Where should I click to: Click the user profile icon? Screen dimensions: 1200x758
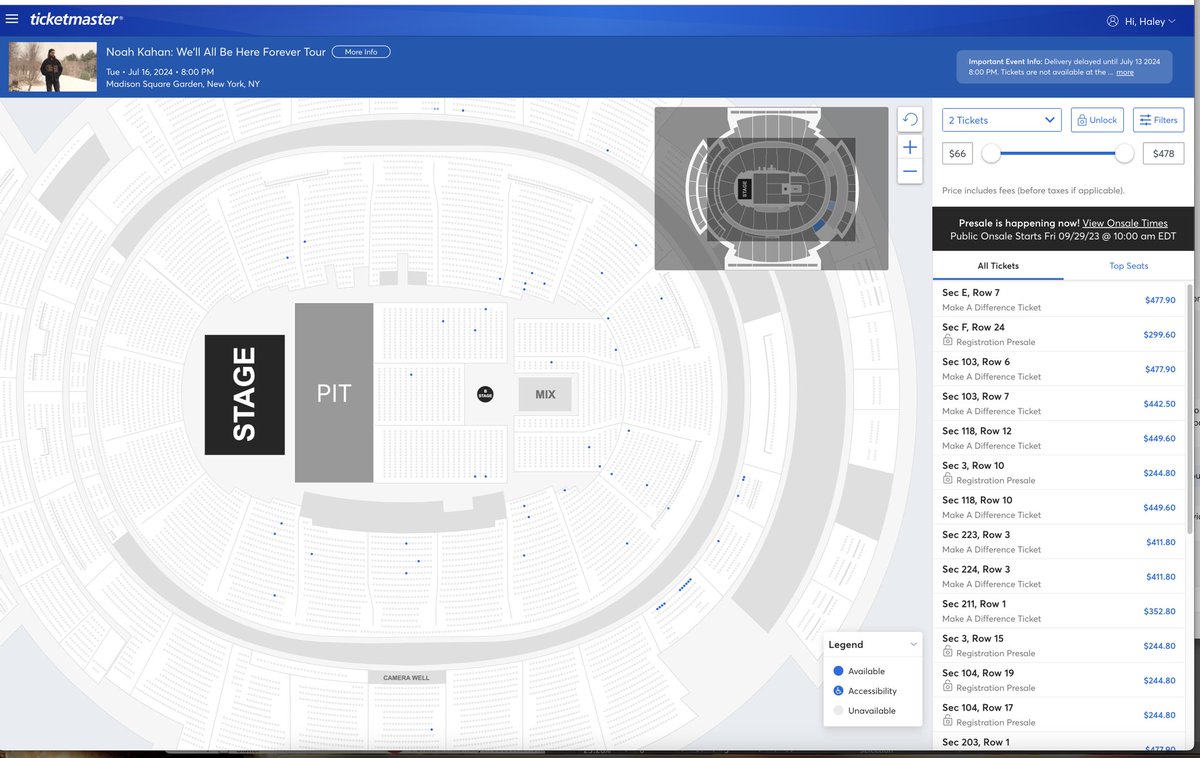1112,20
